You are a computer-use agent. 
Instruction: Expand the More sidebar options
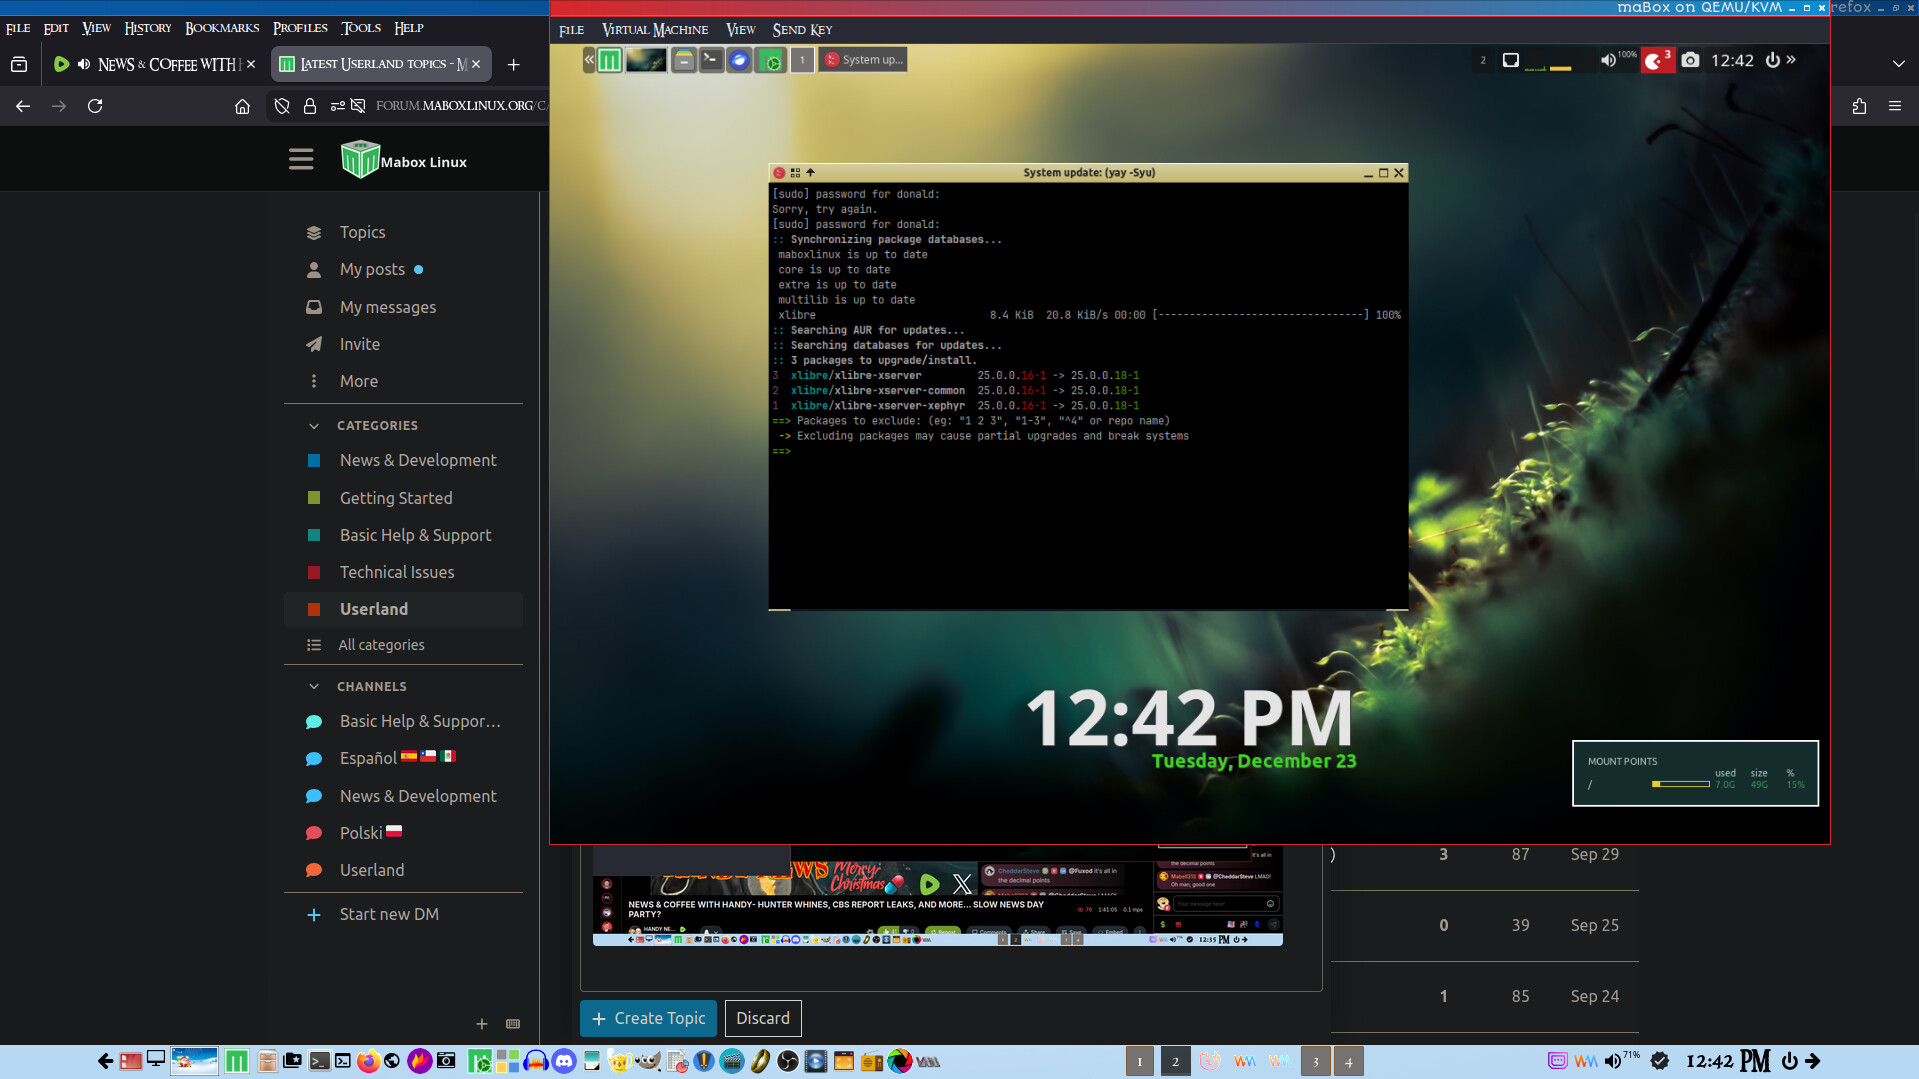click(358, 381)
